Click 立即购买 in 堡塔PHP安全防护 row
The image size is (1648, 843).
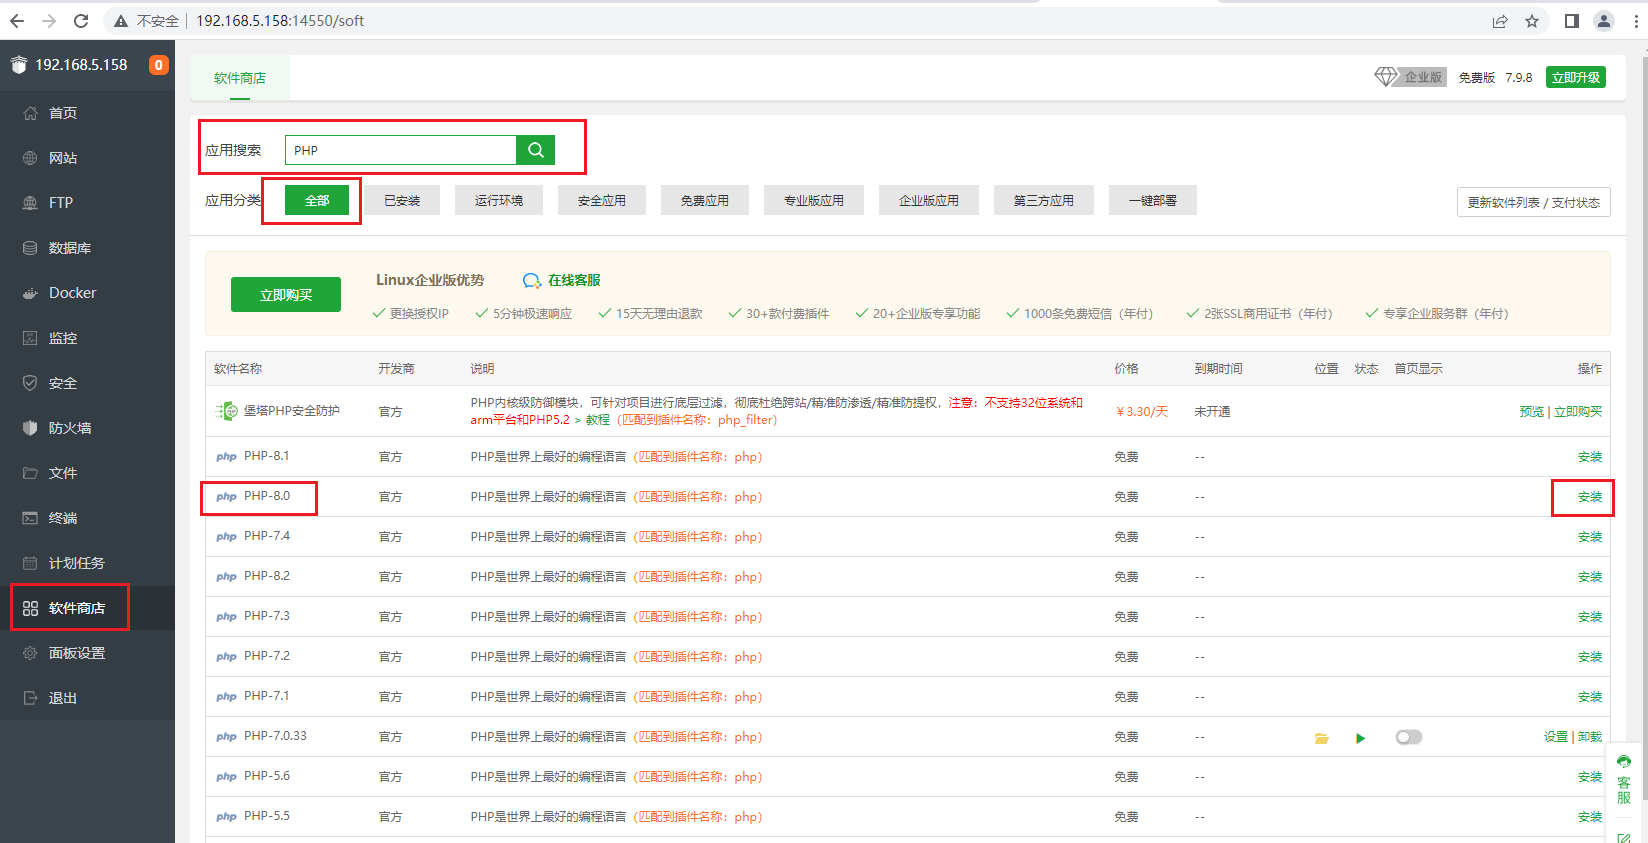pyautogui.click(x=1578, y=411)
